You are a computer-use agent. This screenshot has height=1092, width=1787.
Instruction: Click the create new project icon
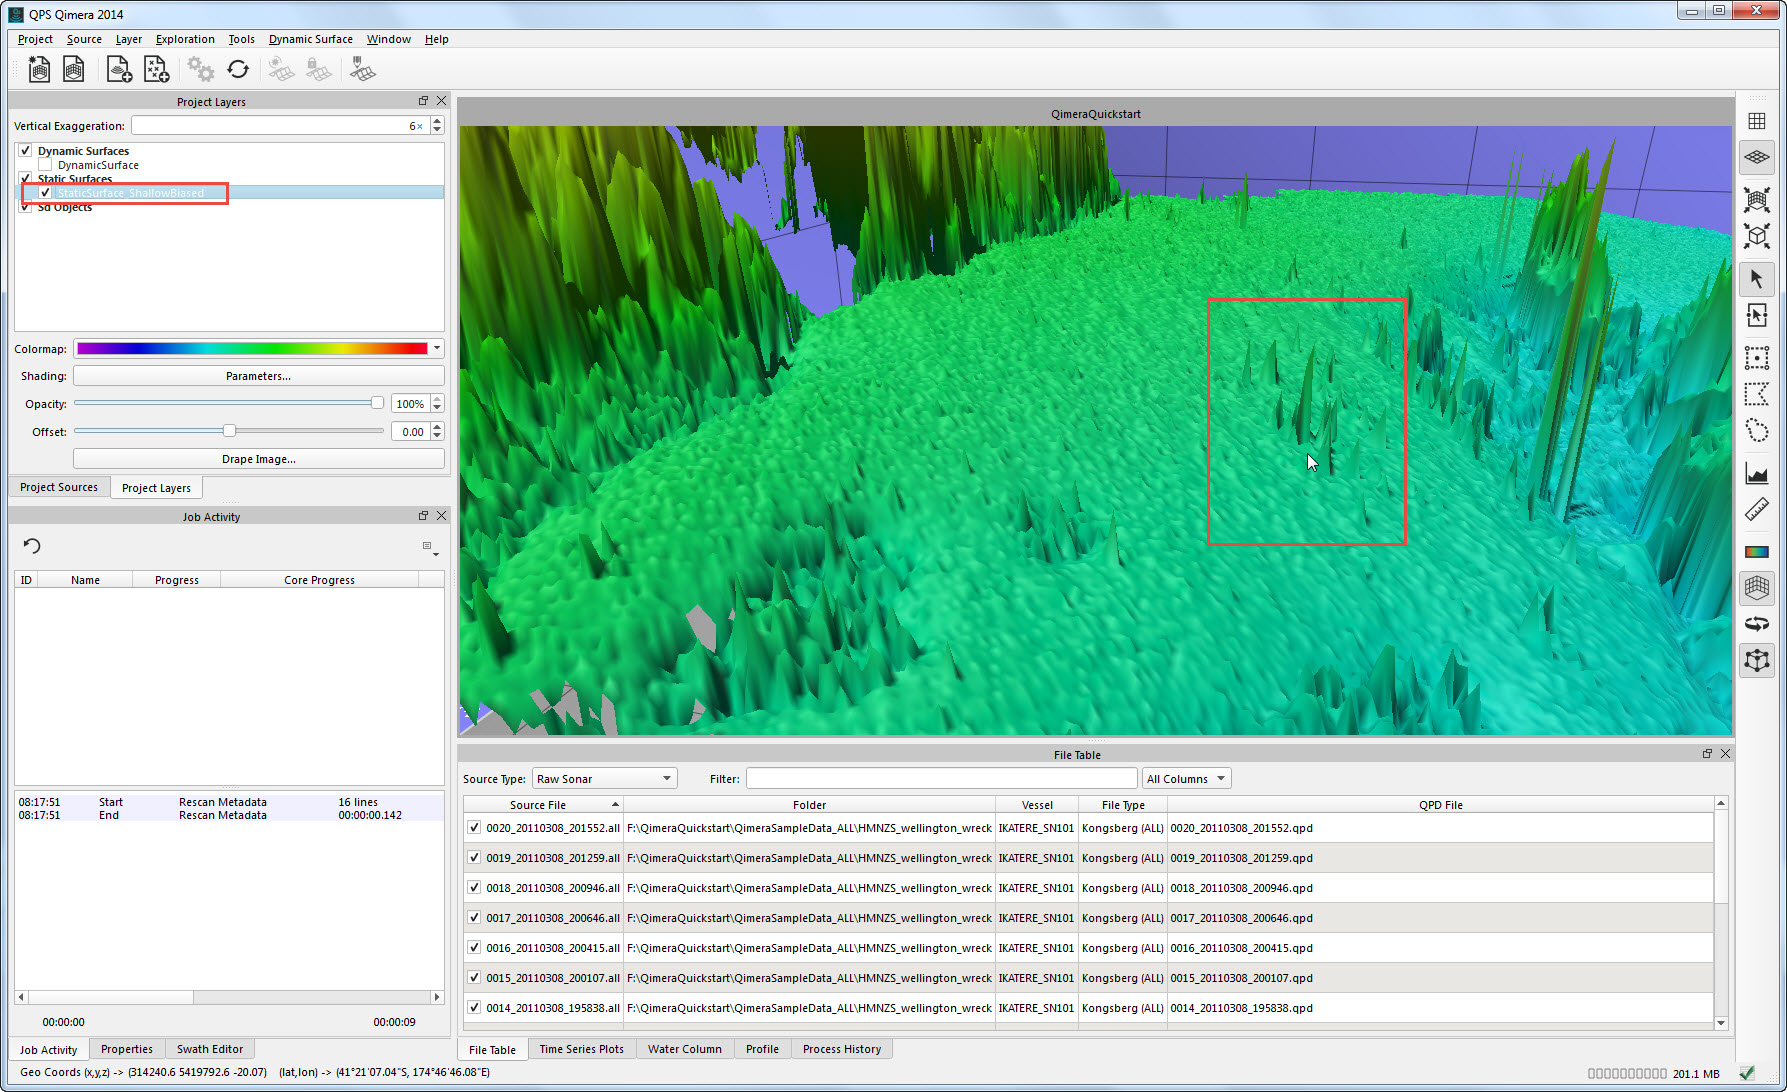pyautogui.click(x=39, y=69)
